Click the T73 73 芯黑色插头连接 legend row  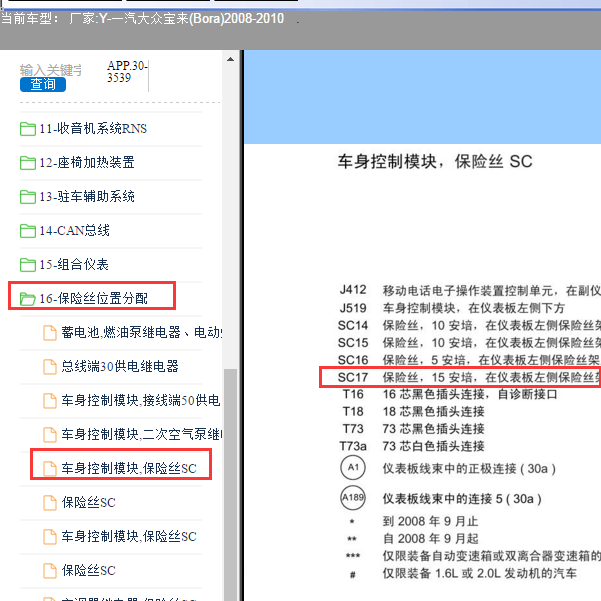pos(414,429)
